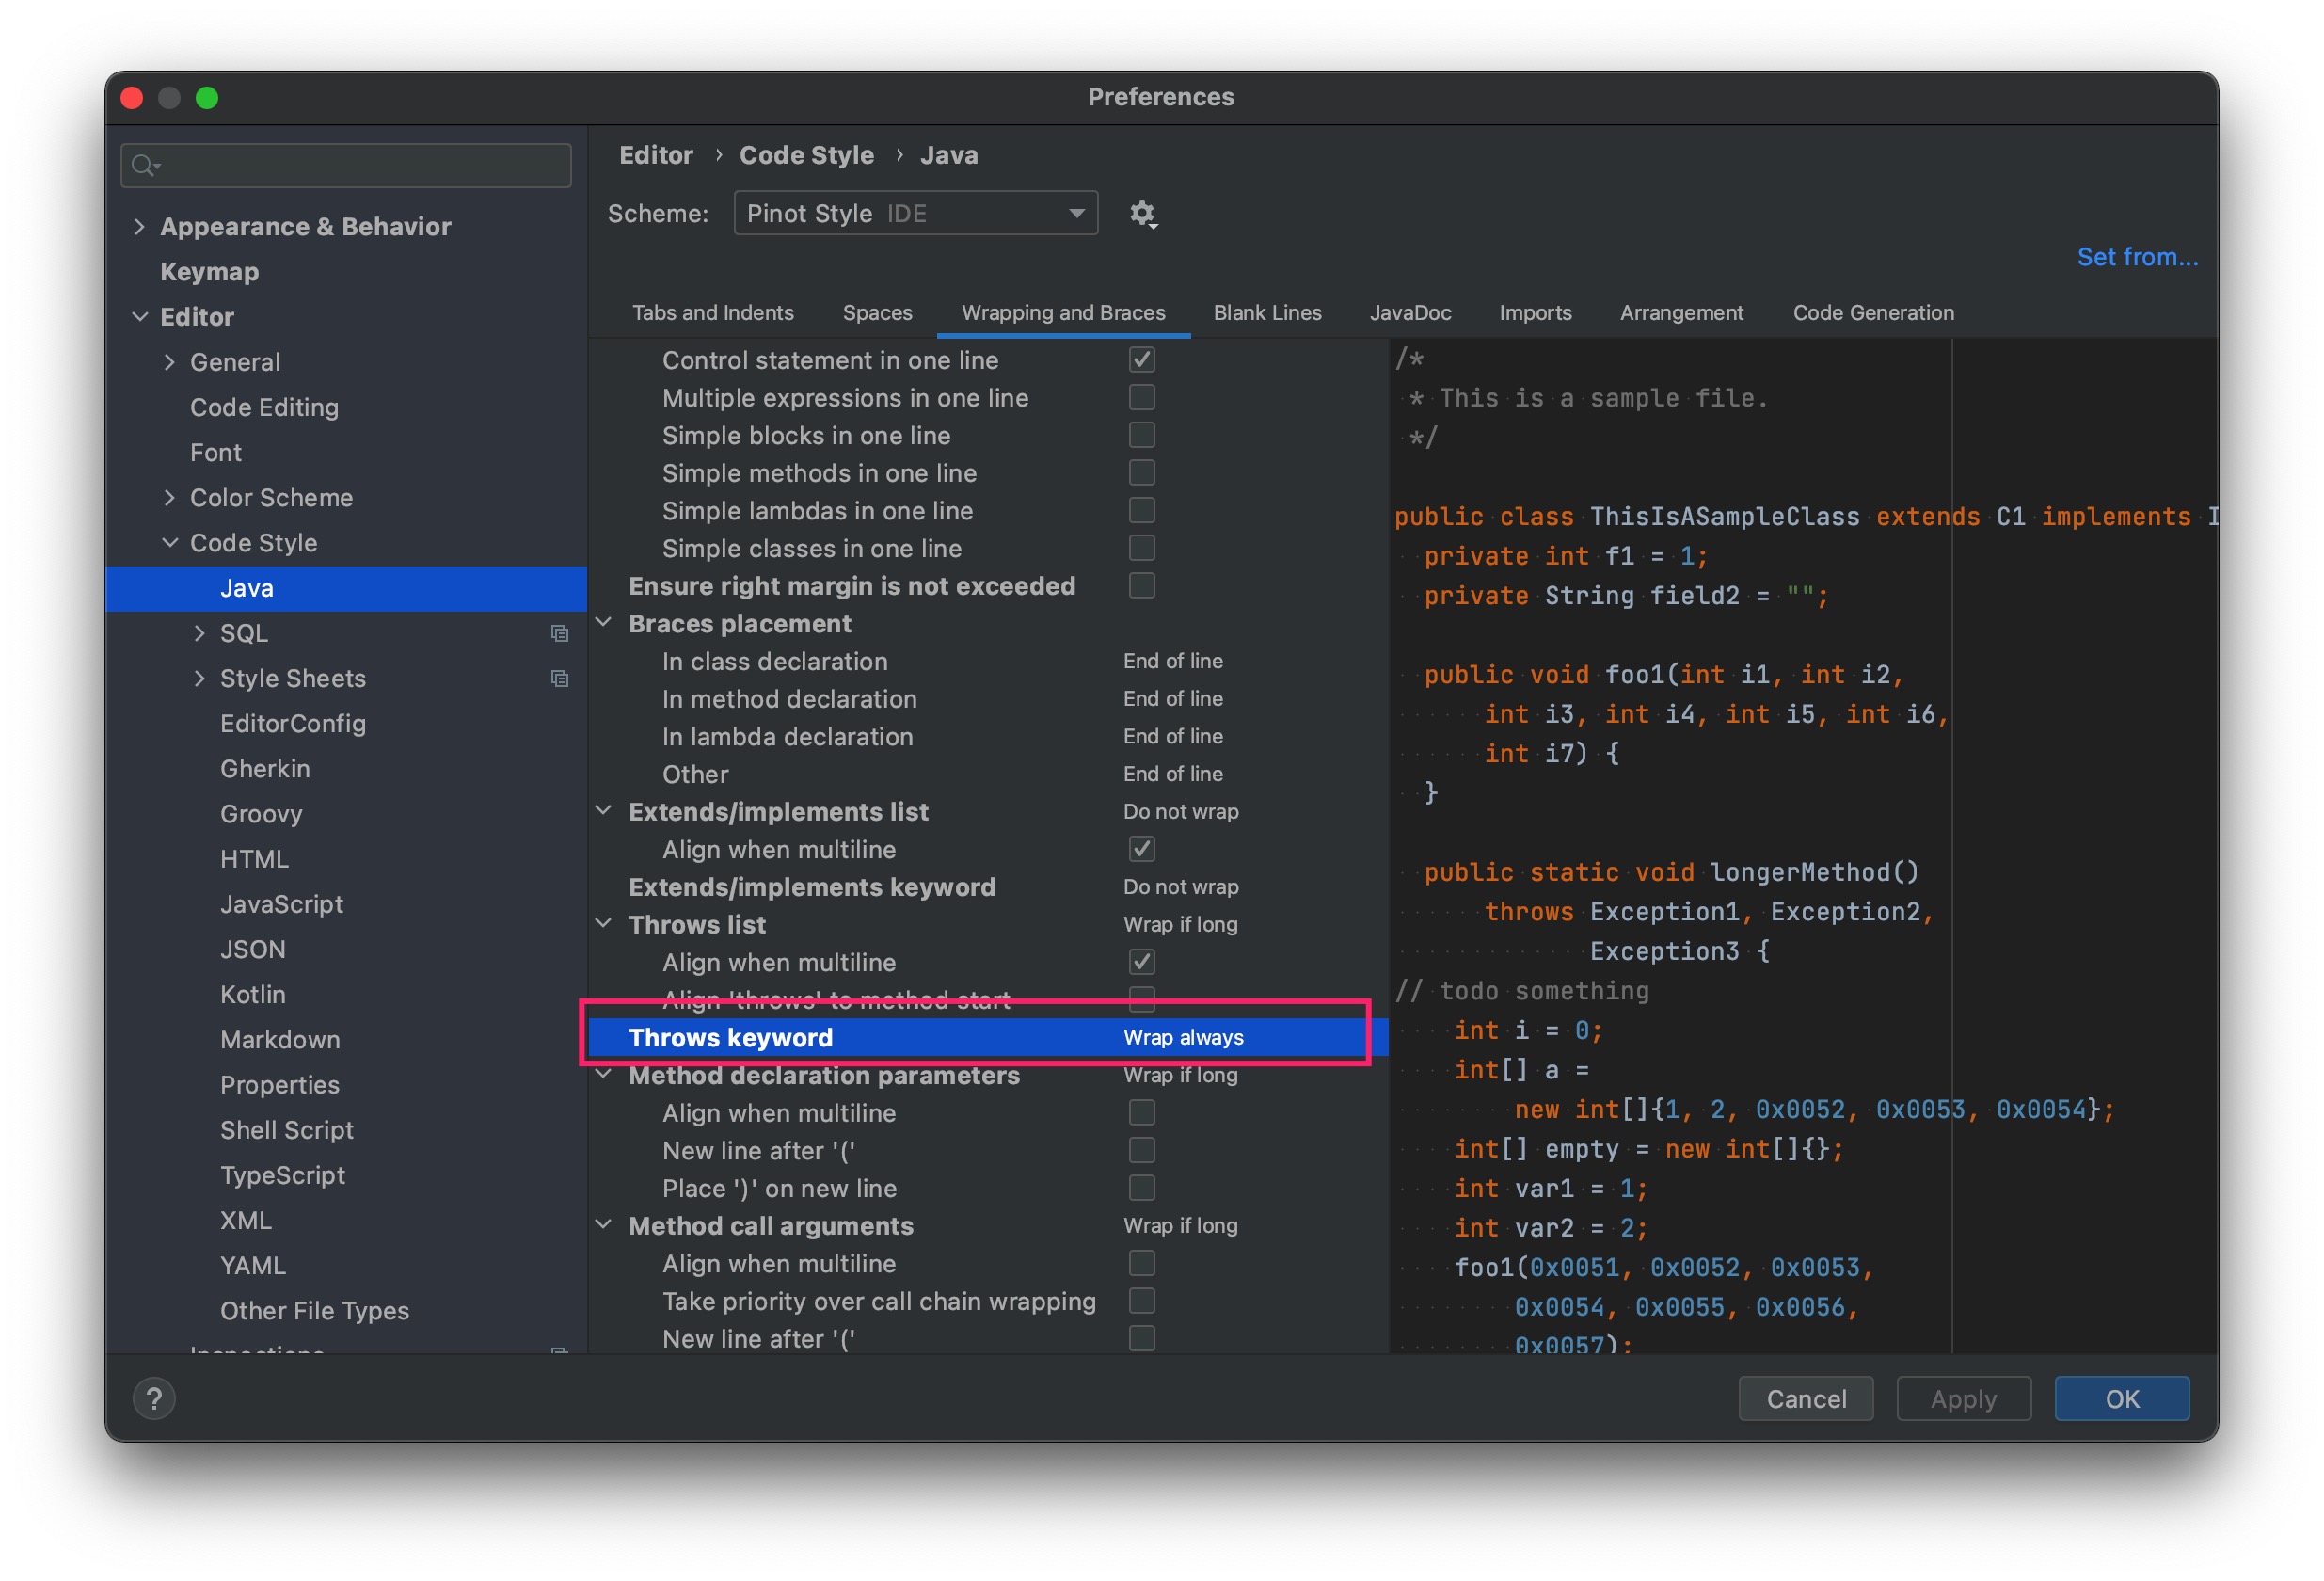The width and height of the screenshot is (2324, 1581).
Task: Click the help question mark button
Action: coord(154,1398)
